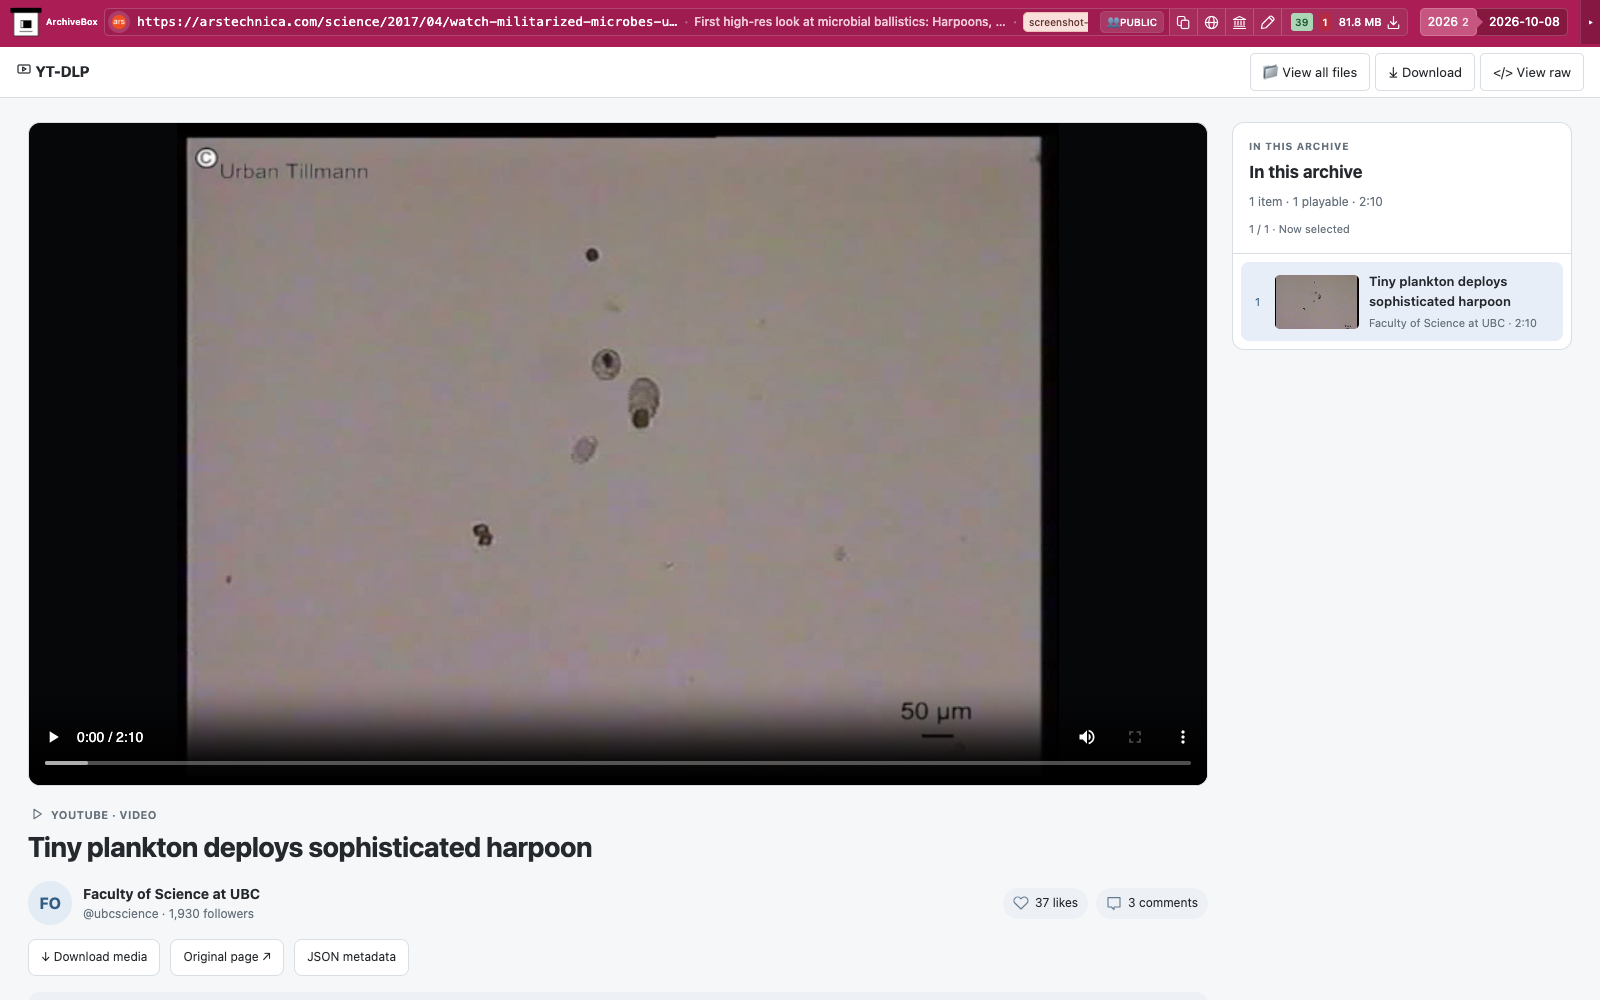Click the Download button in top toolbar
The height and width of the screenshot is (1000, 1600).
1425,72
